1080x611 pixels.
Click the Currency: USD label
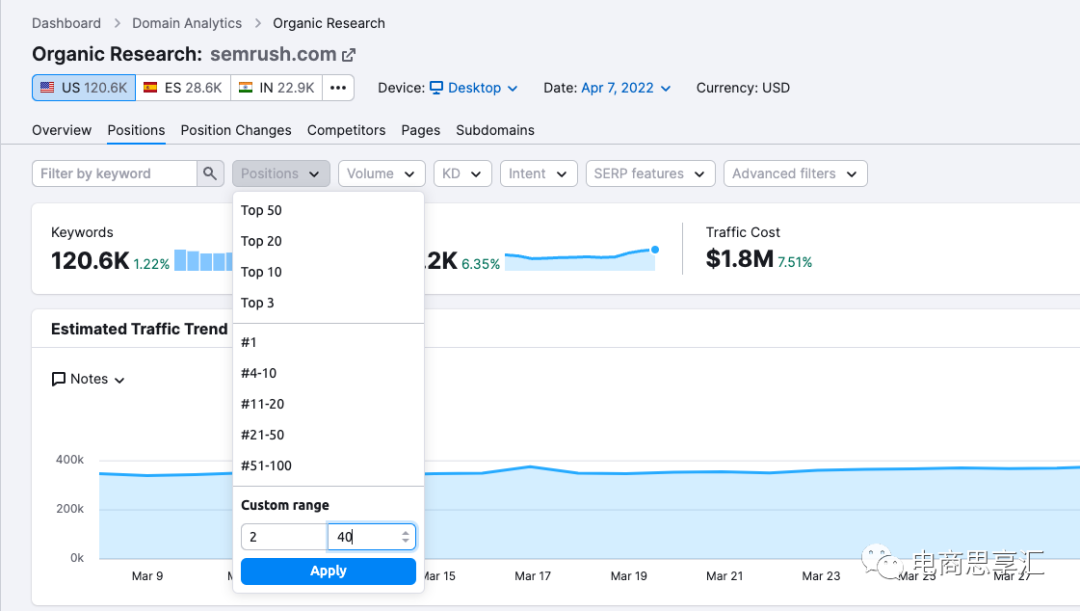742,88
